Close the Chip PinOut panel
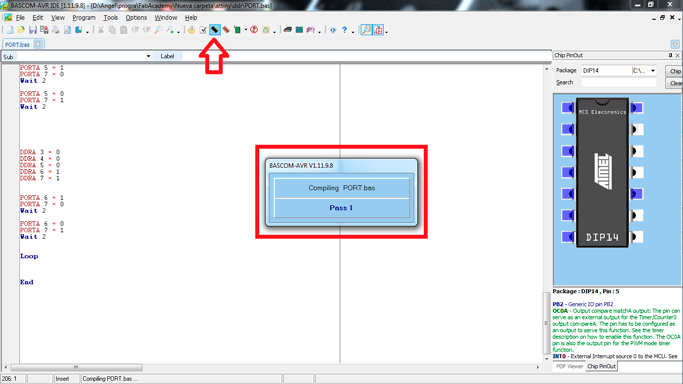This screenshot has height=384, width=683. (677, 55)
